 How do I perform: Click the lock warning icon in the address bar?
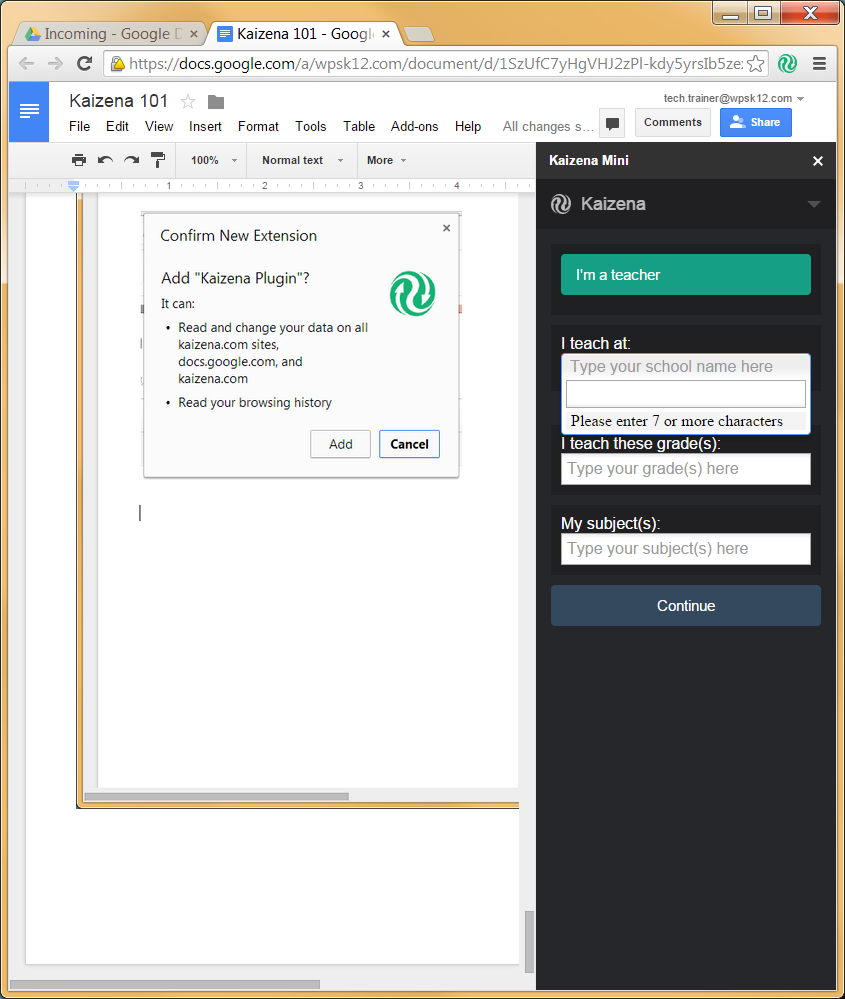pyautogui.click(x=118, y=63)
